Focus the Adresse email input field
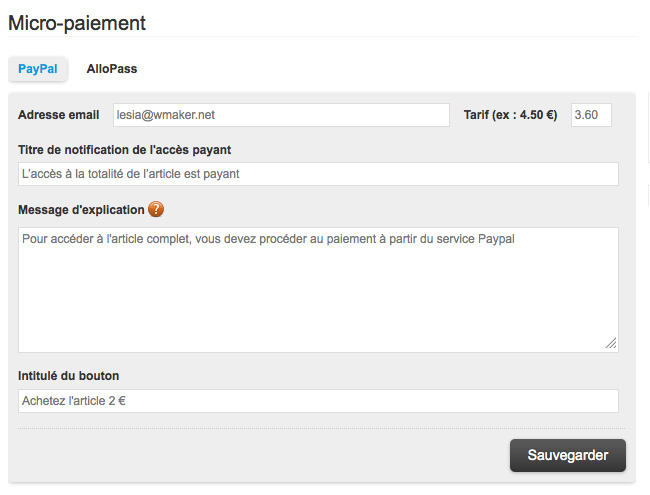This screenshot has height=495, width=650. click(x=281, y=115)
